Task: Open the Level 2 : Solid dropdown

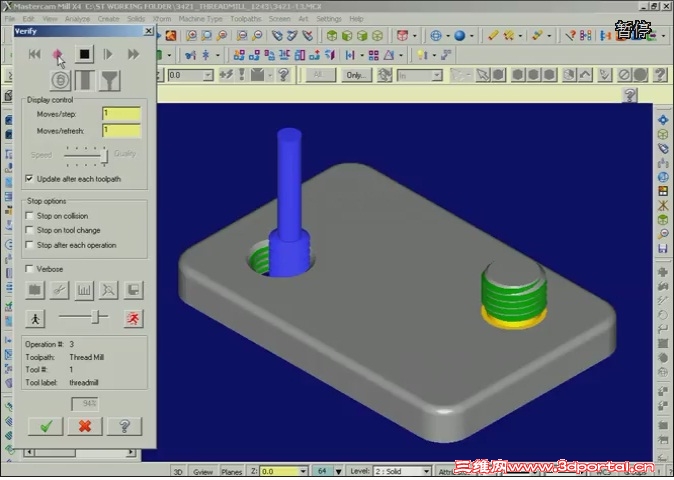Action: pyautogui.click(x=426, y=471)
